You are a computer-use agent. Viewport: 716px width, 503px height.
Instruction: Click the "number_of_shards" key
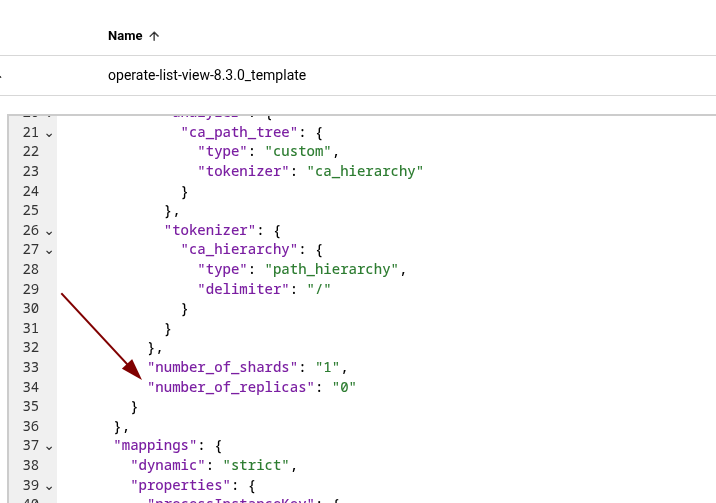point(222,367)
